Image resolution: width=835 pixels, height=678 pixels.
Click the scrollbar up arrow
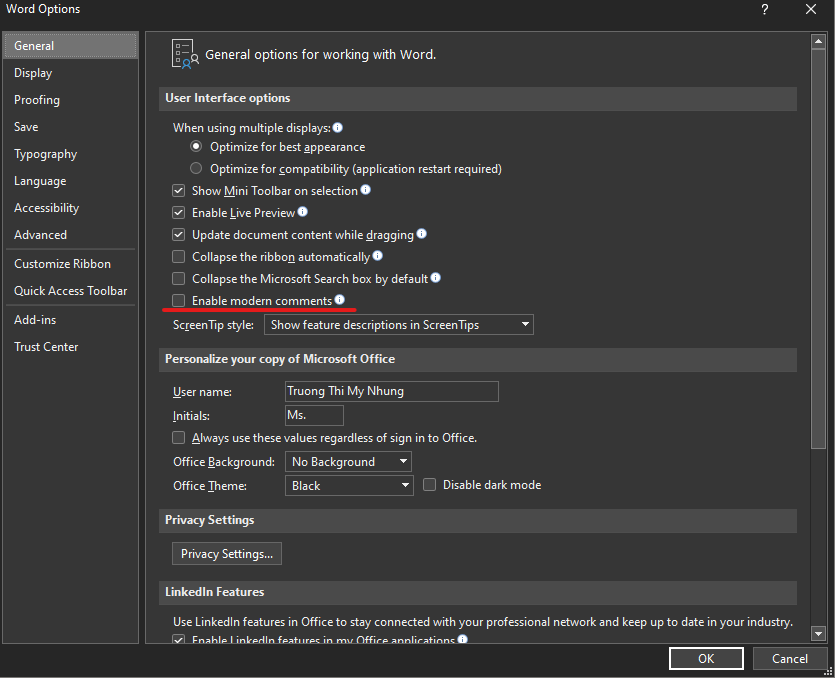tap(818, 41)
